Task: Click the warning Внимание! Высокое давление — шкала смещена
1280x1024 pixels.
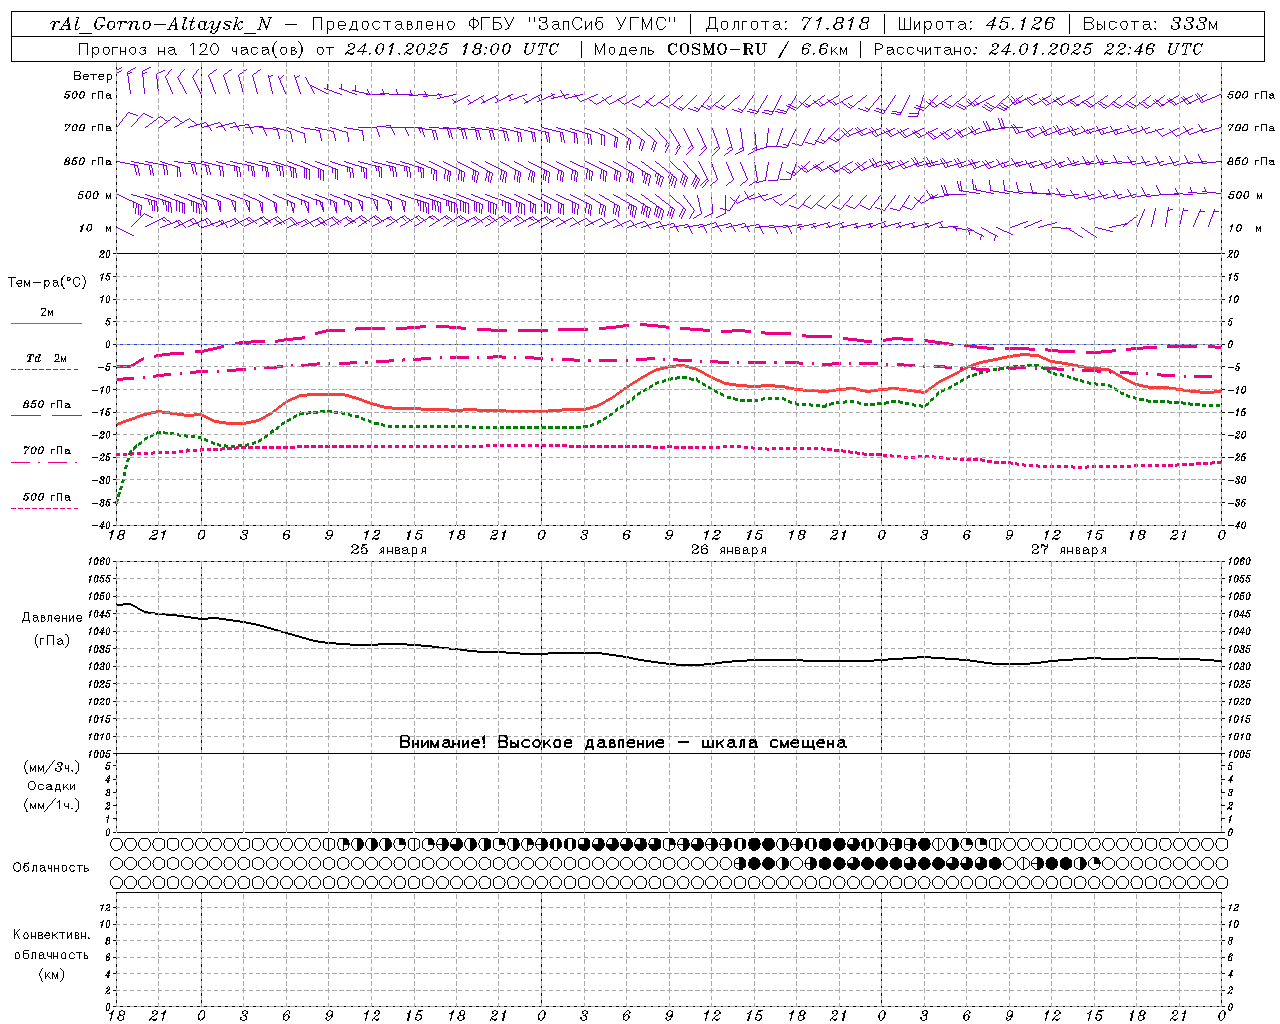Action: [623, 743]
